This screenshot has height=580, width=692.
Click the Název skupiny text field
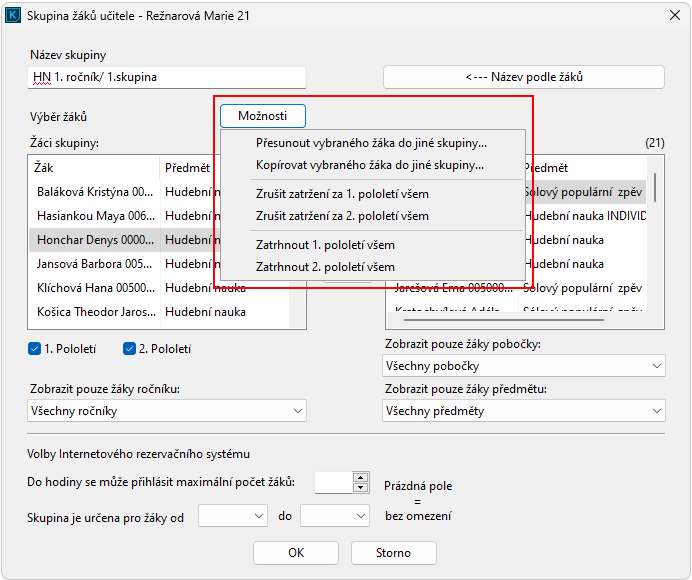pyautogui.click(x=166, y=77)
